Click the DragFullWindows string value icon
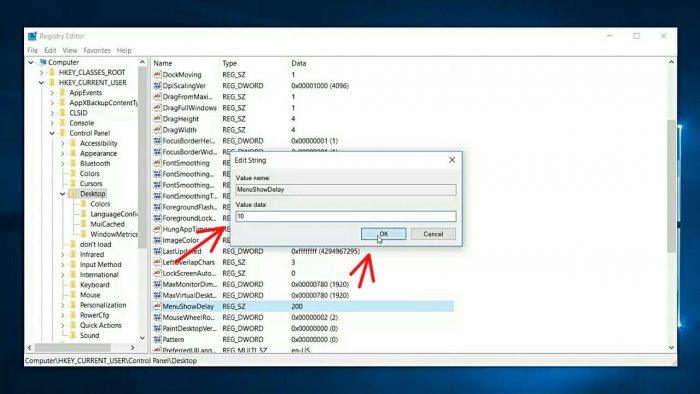This screenshot has height=394, width=700. pos(157,108)
